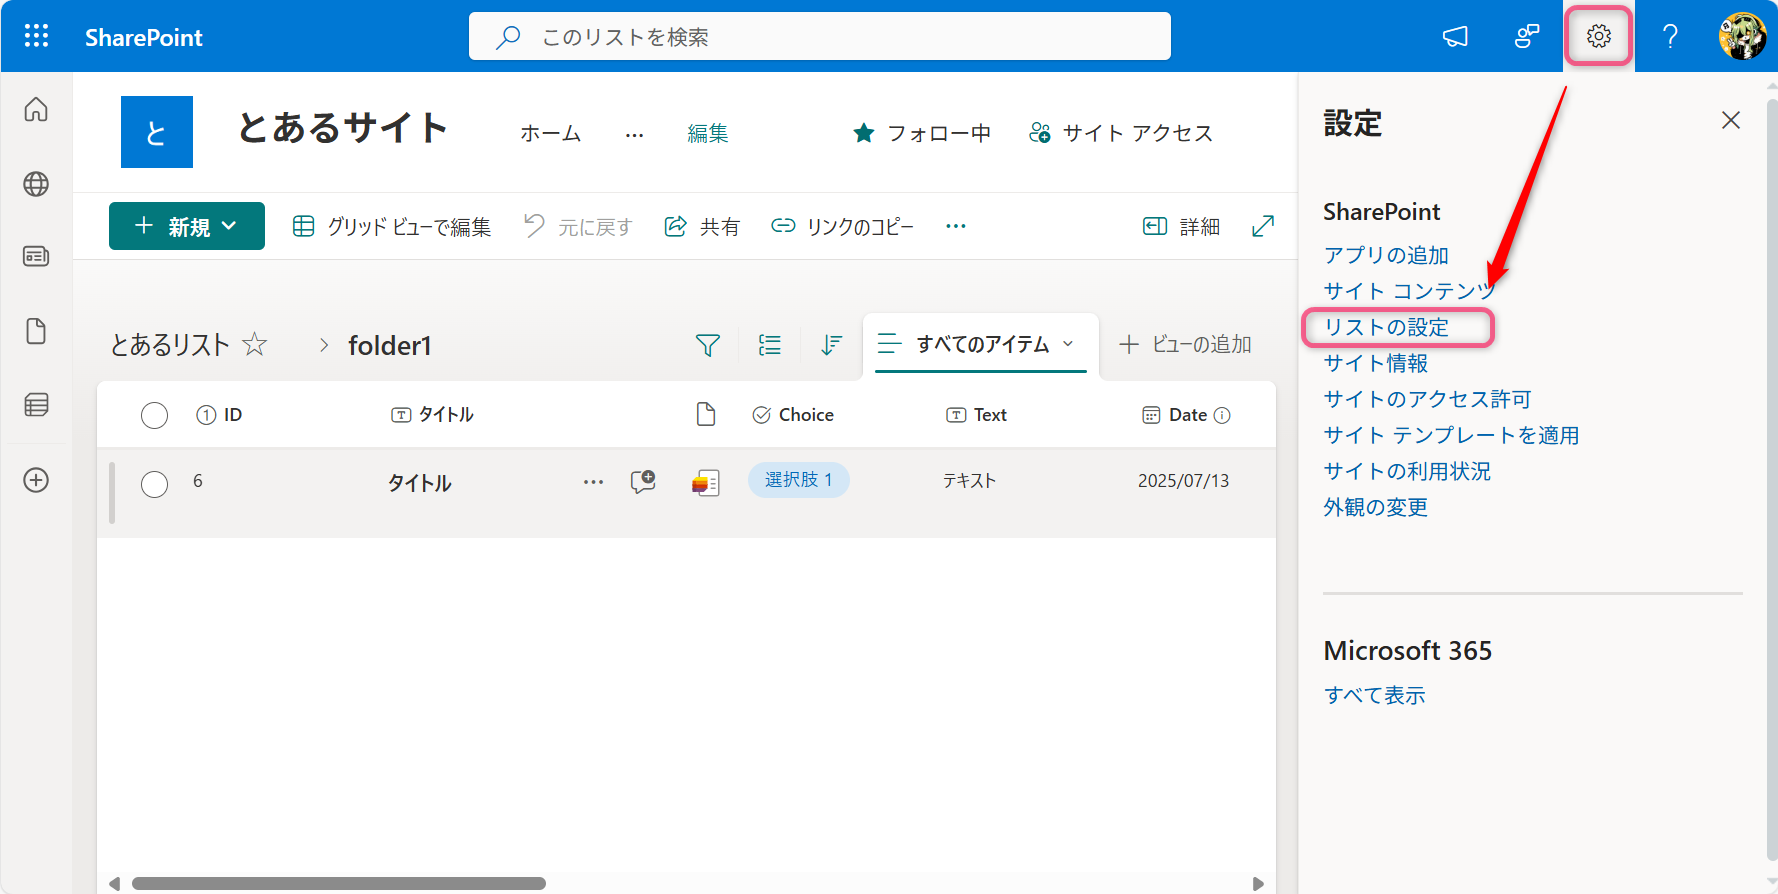Open サイト テンプレートを適用 link
Image resolution: width=1778 pixels, height=894 pixels.
point(1452,435)
